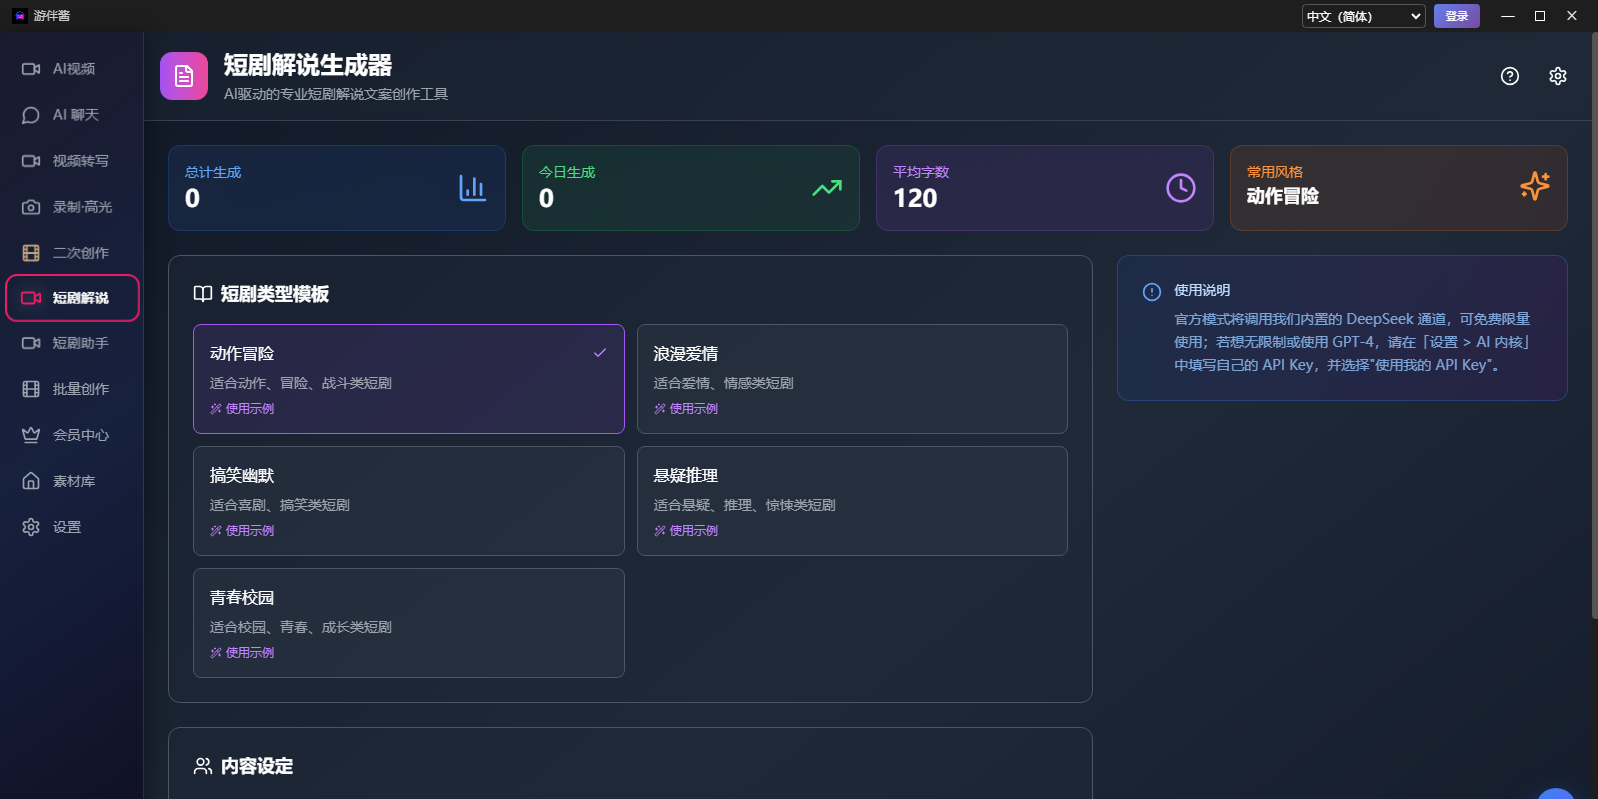Click the 登录 button

[1456, 16]
